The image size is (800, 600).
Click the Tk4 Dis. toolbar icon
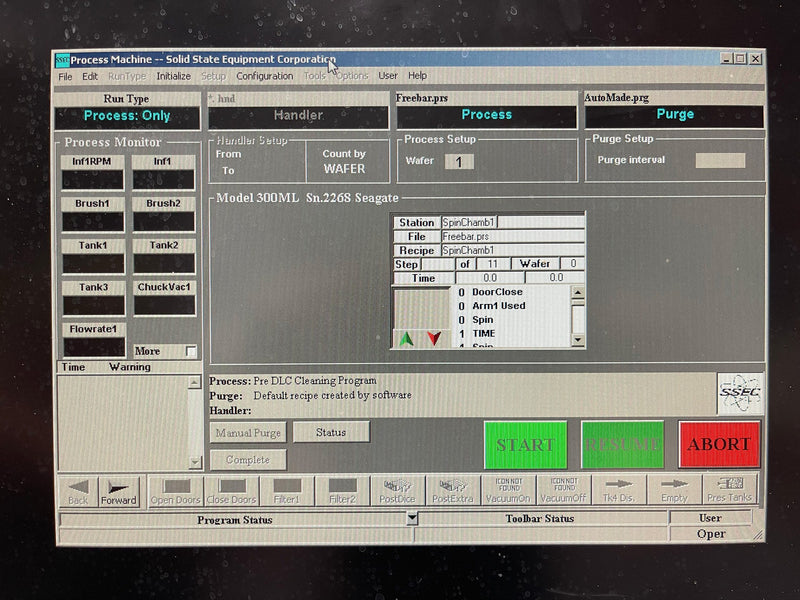click(619, 490)
